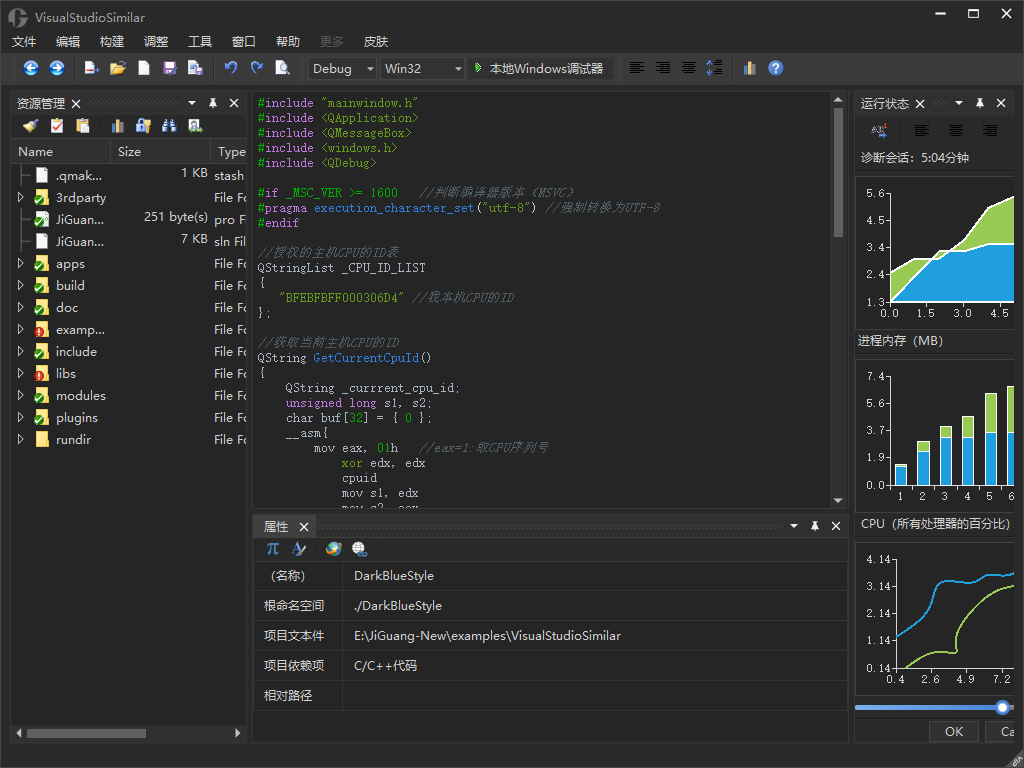The width and height of the screenshot is (1024, 768).
Task: Click the globe with arrow icon in 属性 panel
Action: (x=334, y=549)
